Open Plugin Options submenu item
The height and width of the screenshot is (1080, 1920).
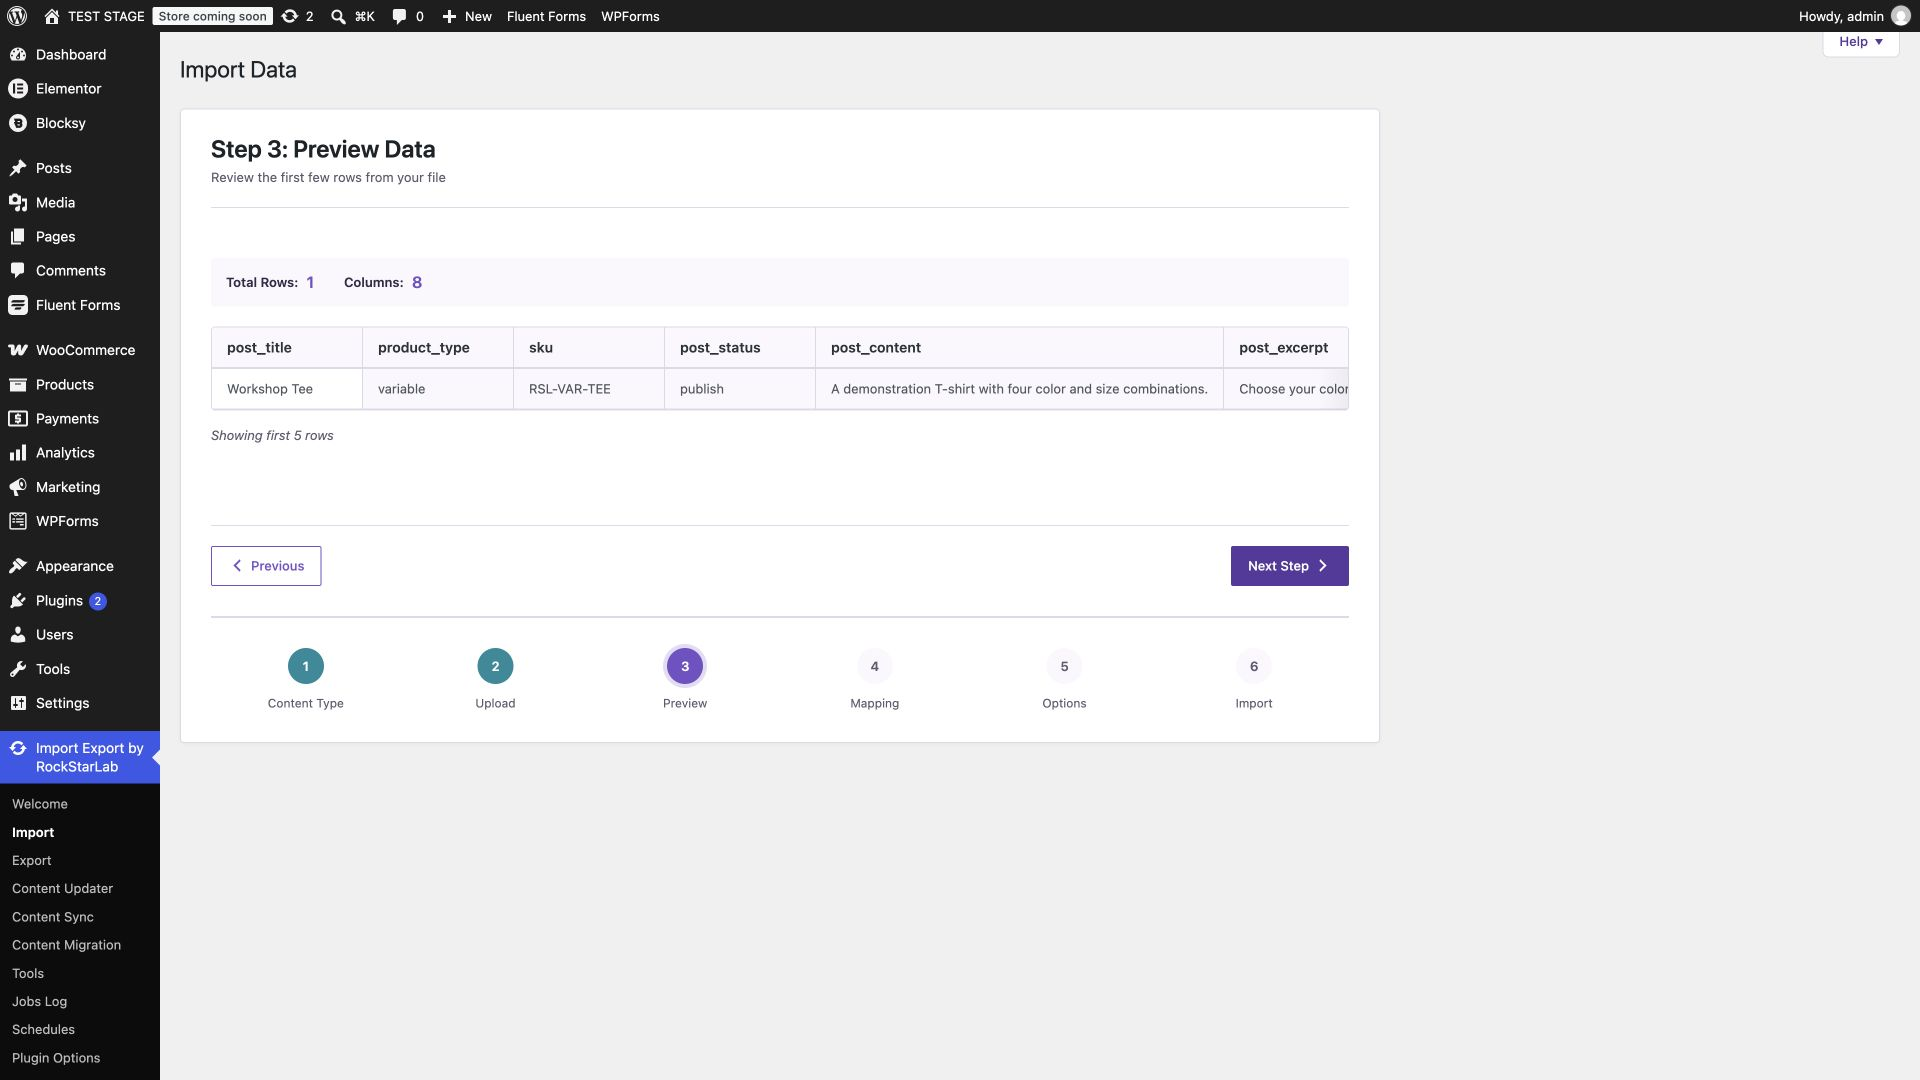click(x=56, y=1058)
